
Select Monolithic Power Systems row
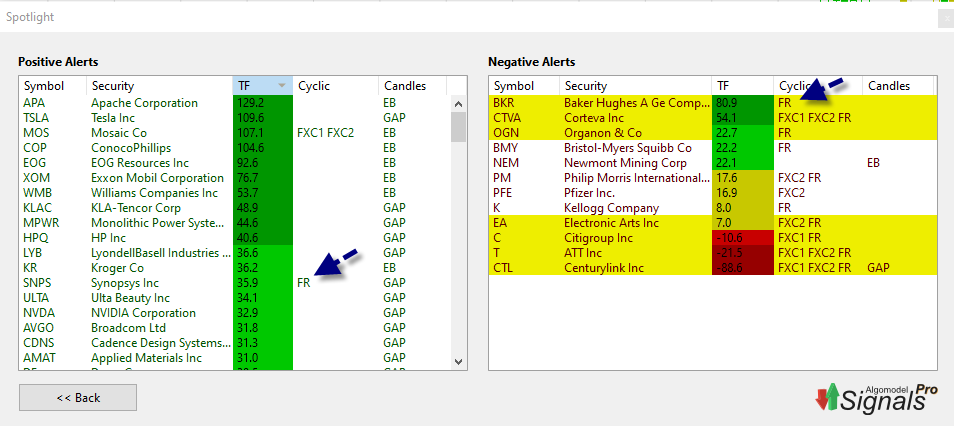click(x=235, y=223)
